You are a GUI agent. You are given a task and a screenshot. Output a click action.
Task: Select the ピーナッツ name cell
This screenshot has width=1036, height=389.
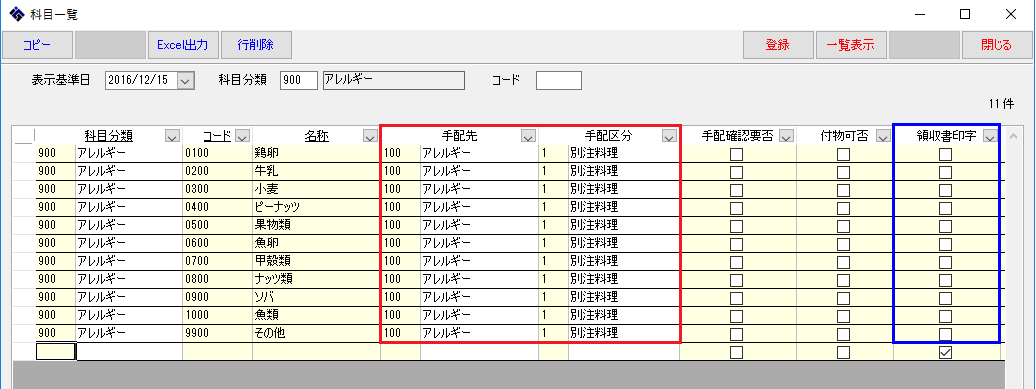click(316, 207)
